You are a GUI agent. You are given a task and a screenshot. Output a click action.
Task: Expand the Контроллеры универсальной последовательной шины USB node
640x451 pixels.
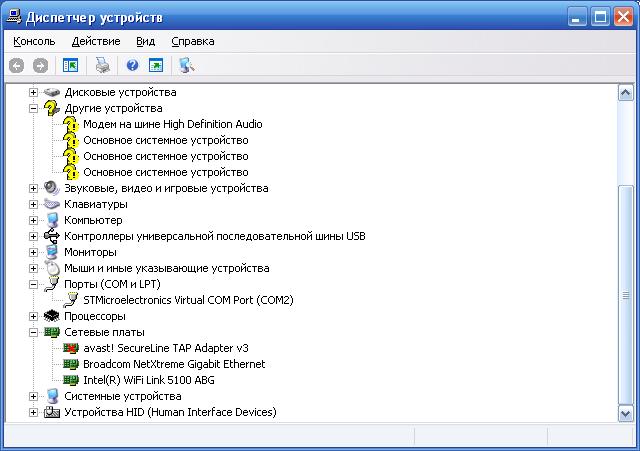(33, 236)
